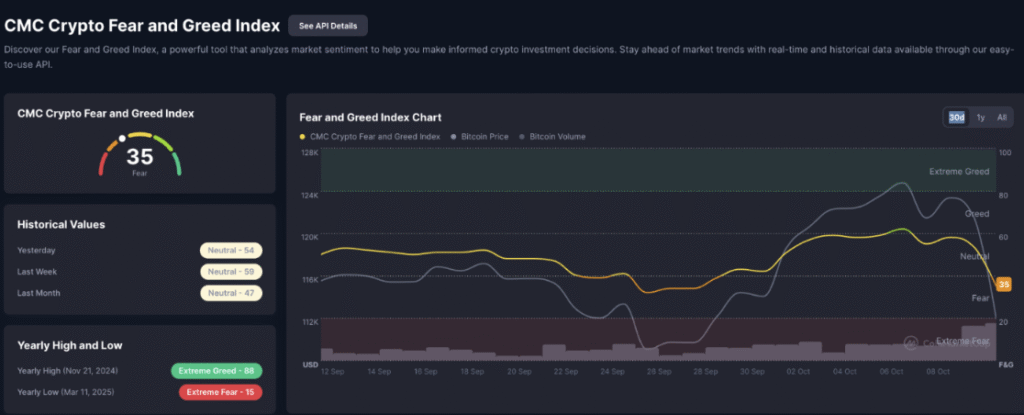Click the Extreme Greed zone label
Viewport: 1024px width, 415px height.
pos(959,171)
